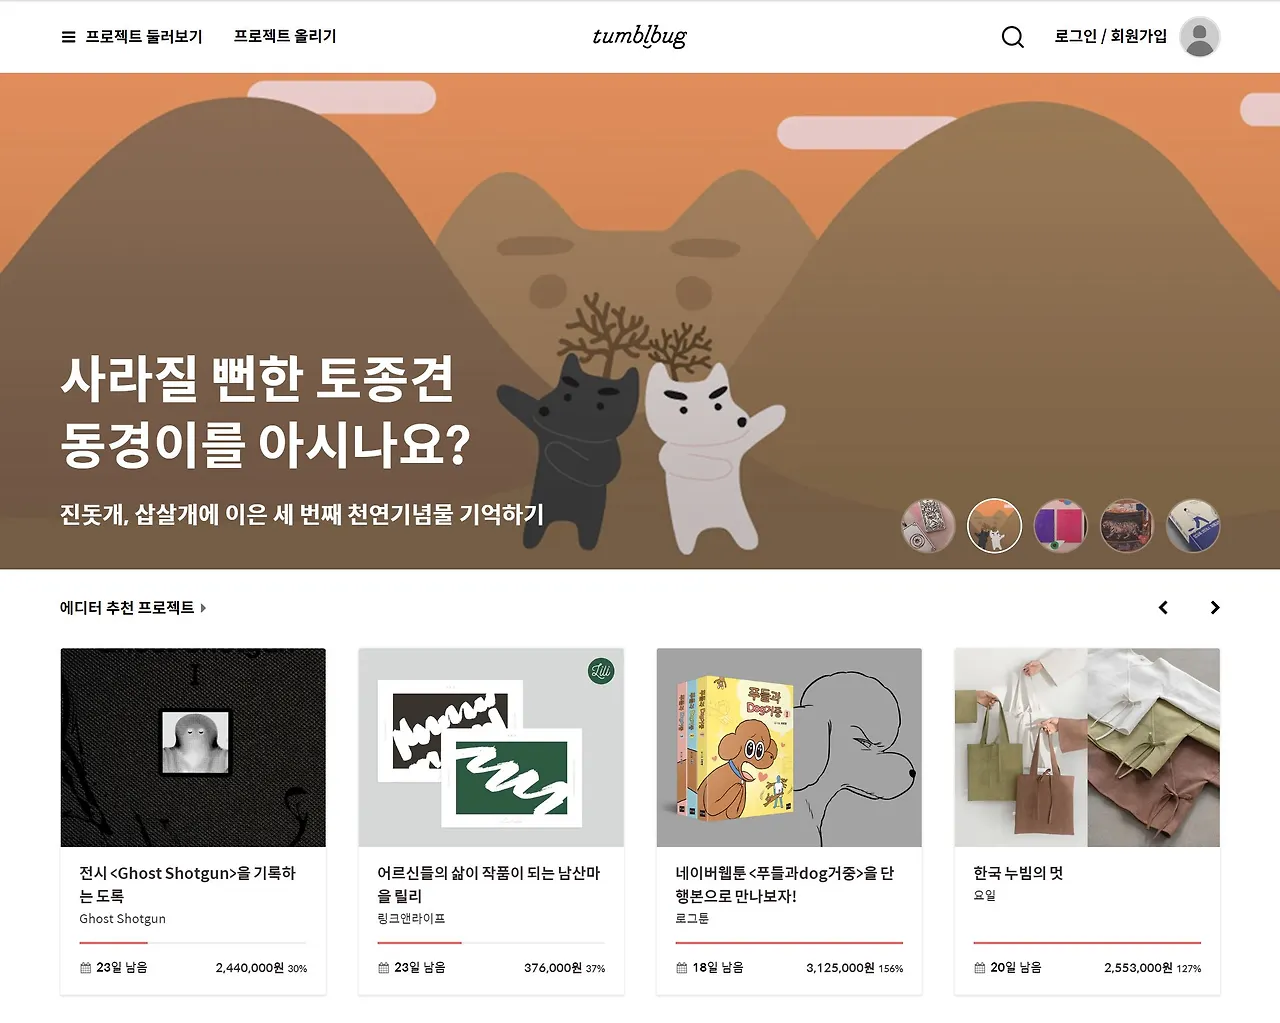Open 프로젝트 둘러보기 menu
1280x1023 pixels.
click(132, 37)
